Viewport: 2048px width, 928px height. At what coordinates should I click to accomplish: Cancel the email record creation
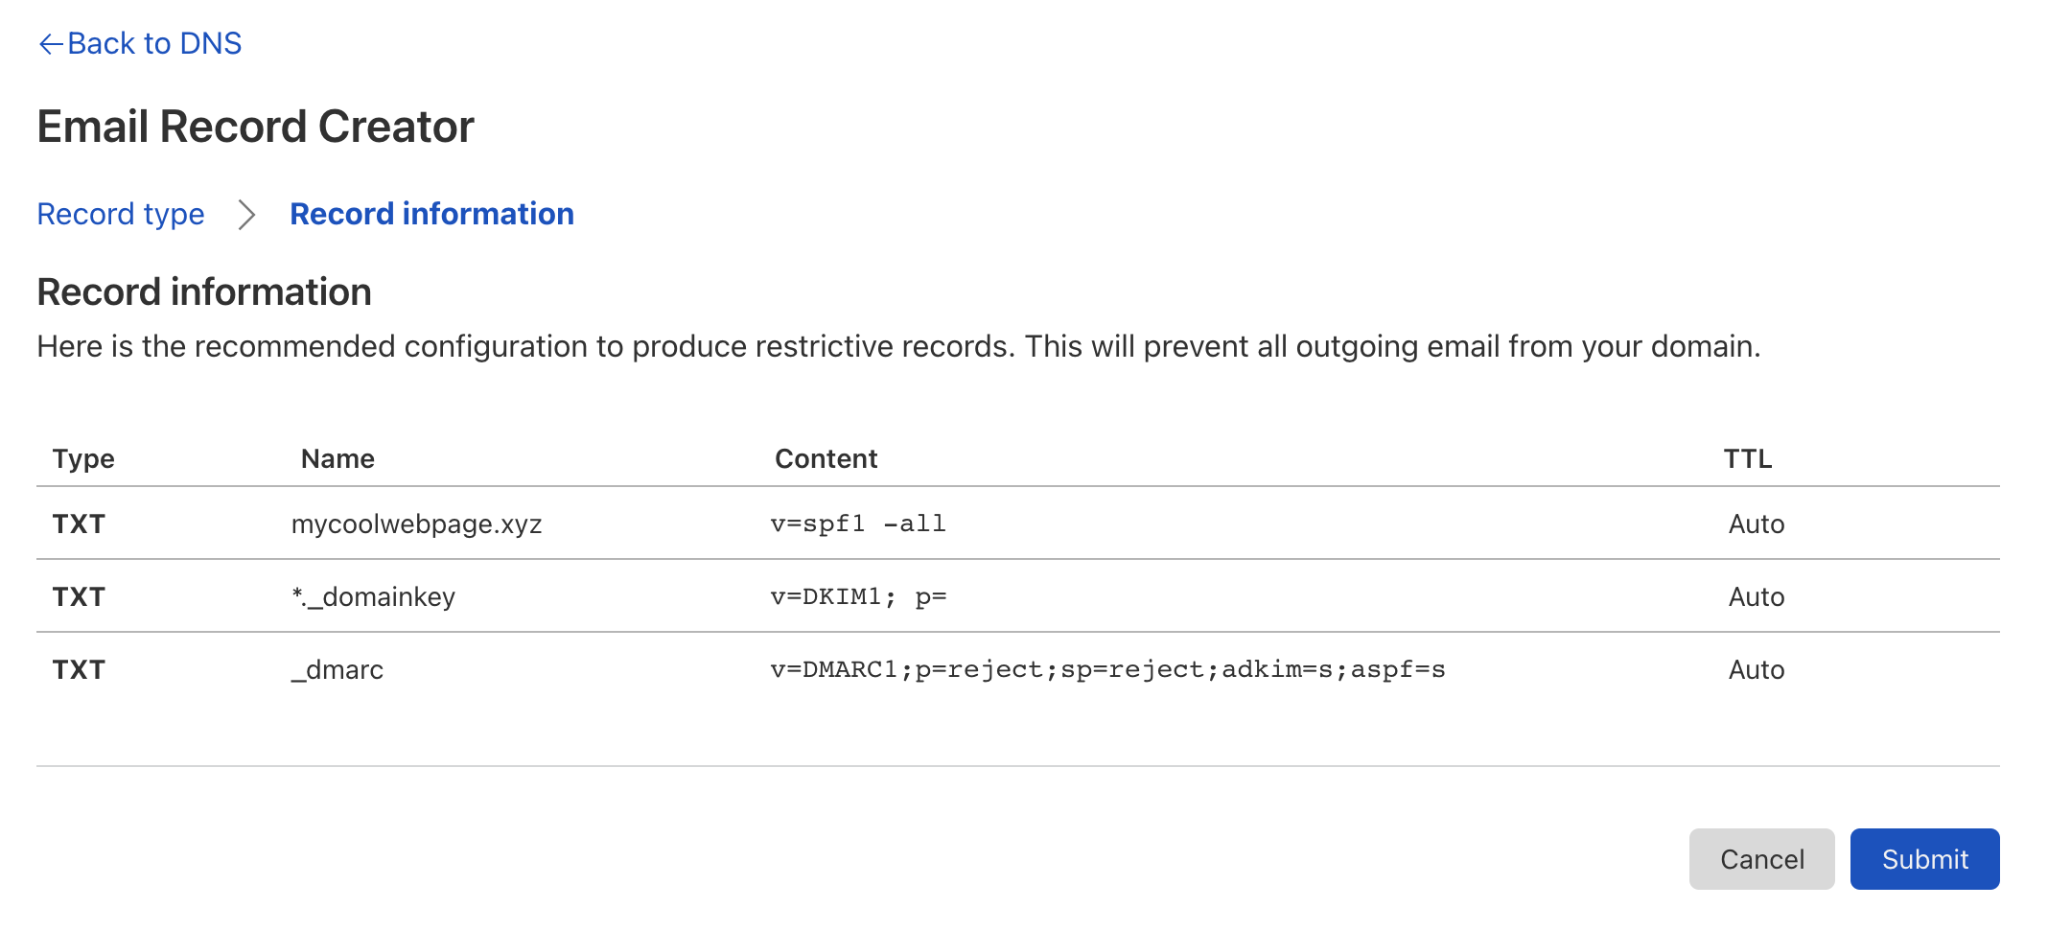(1762, 859)
